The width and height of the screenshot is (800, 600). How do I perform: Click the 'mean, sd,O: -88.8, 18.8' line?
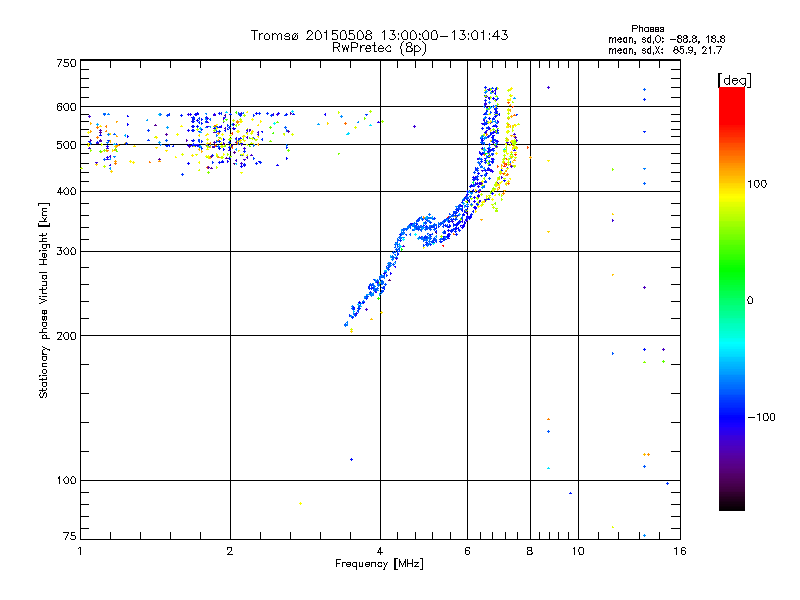(666, 39)
